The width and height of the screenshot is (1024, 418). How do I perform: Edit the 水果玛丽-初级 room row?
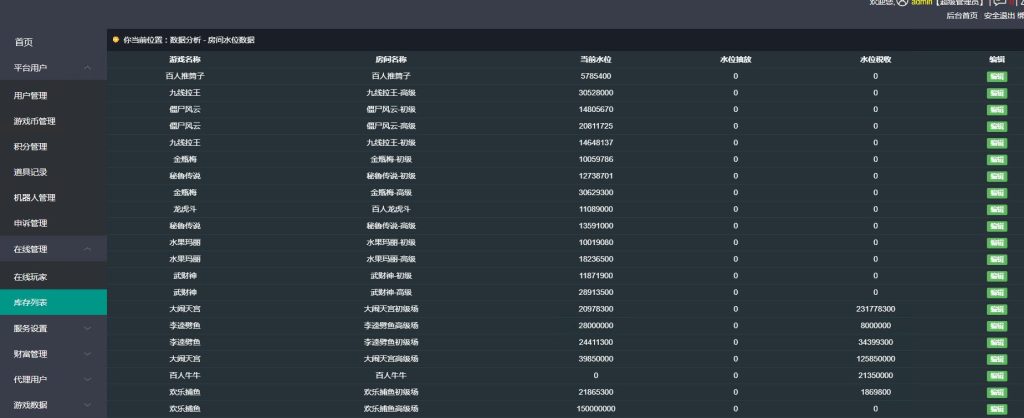(x=997, y=243)
